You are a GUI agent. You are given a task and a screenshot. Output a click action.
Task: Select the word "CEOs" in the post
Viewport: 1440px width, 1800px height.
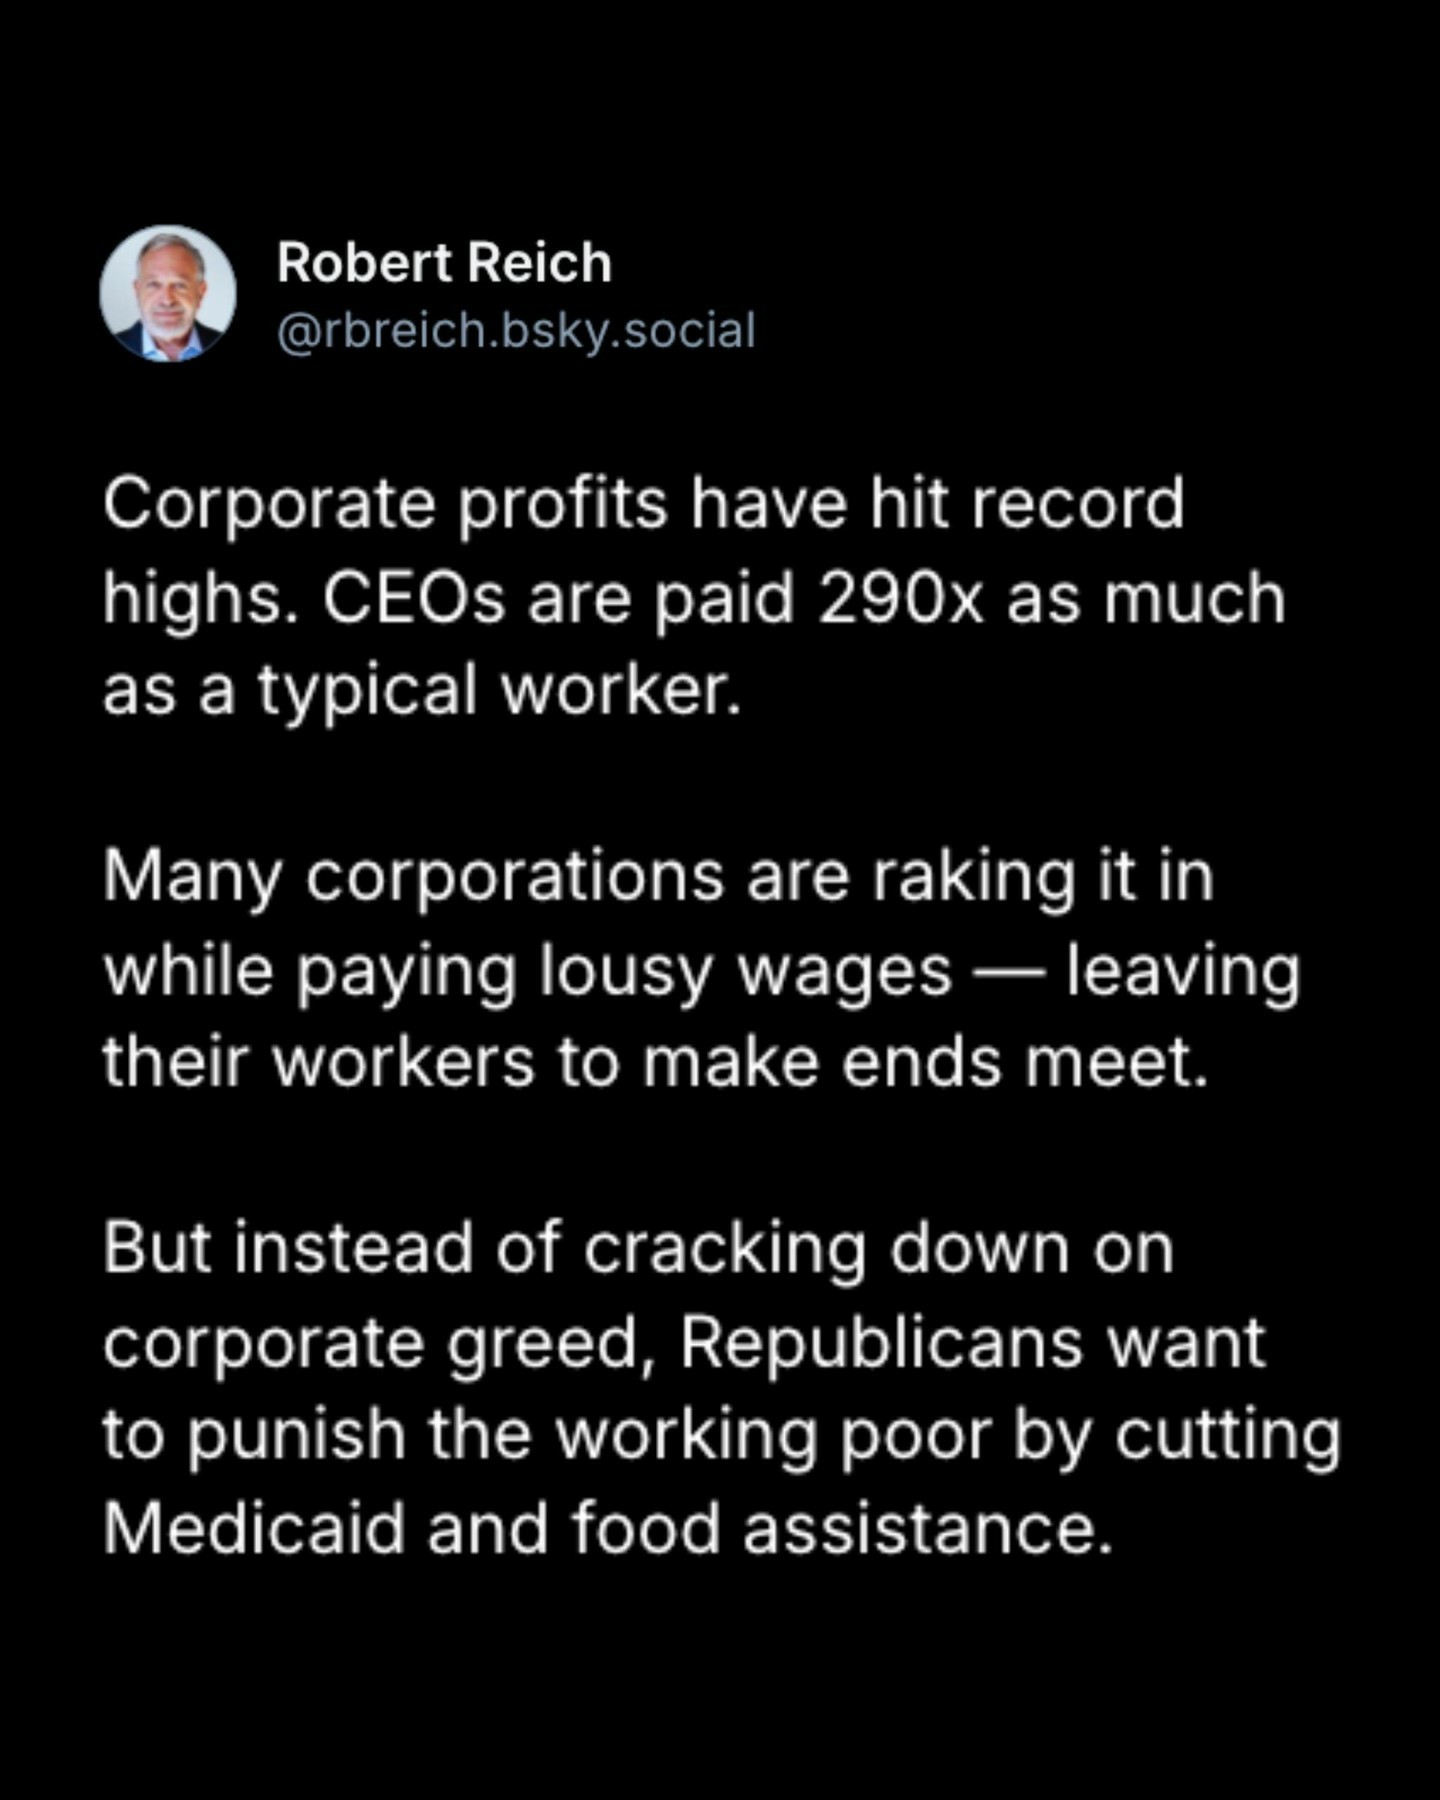pos(413,598)
